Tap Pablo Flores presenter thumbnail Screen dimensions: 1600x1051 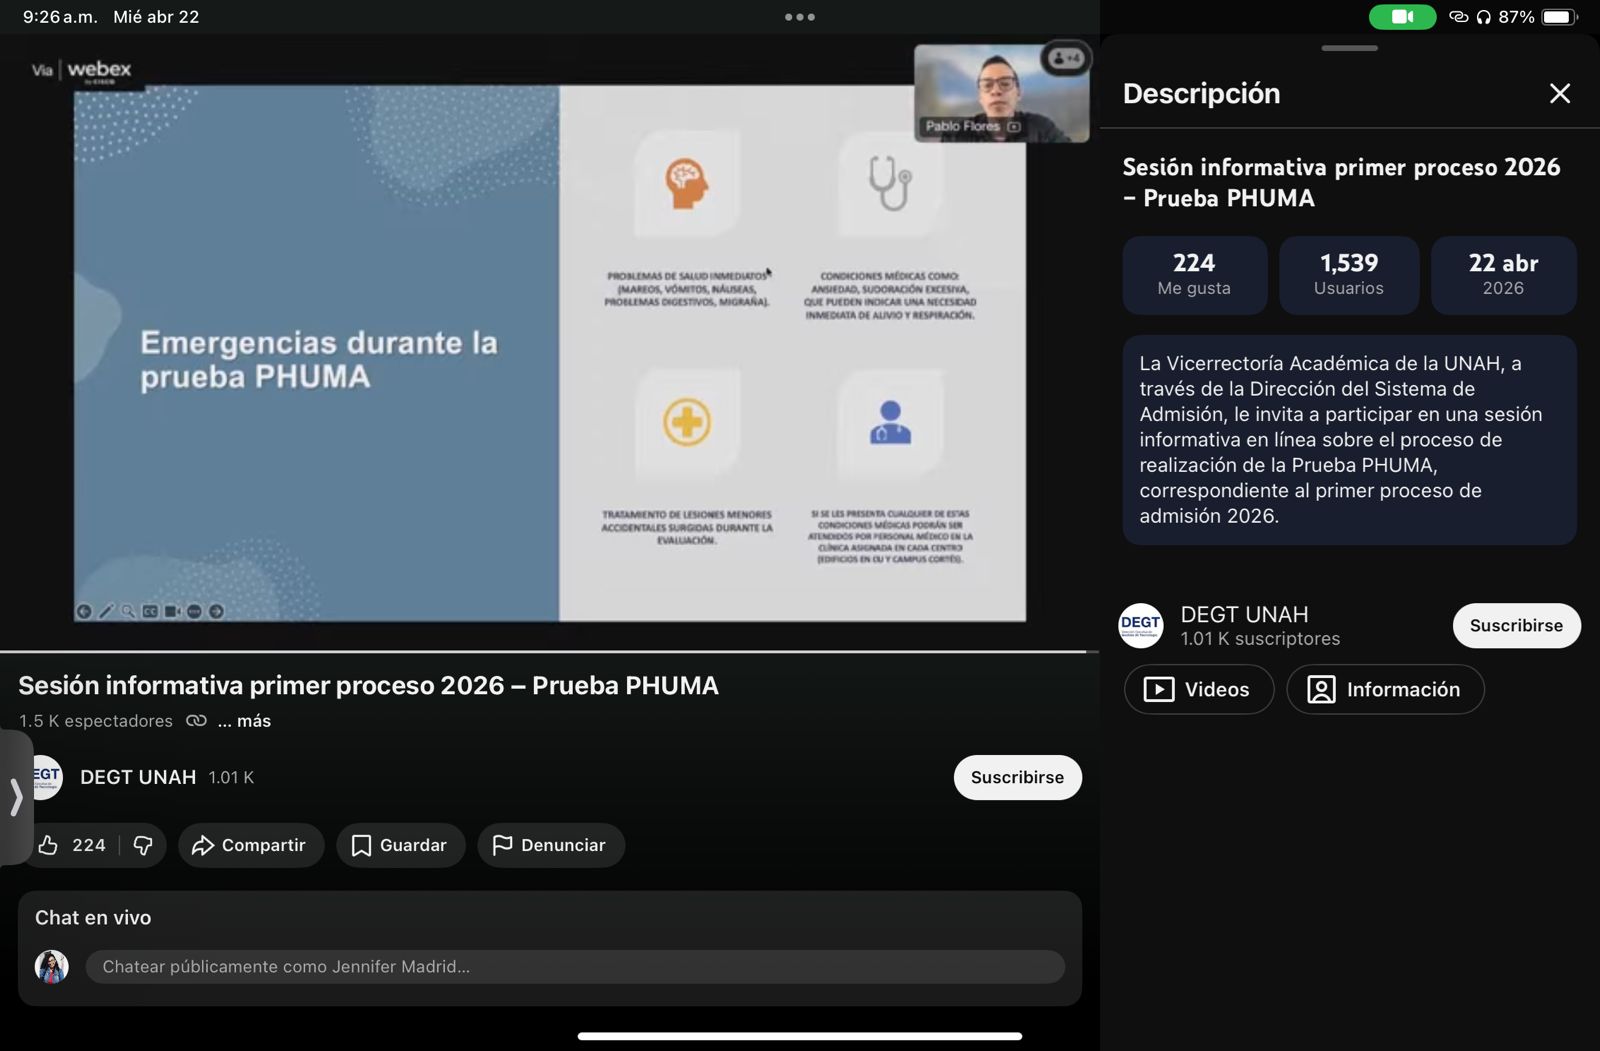pos(1000,94)
